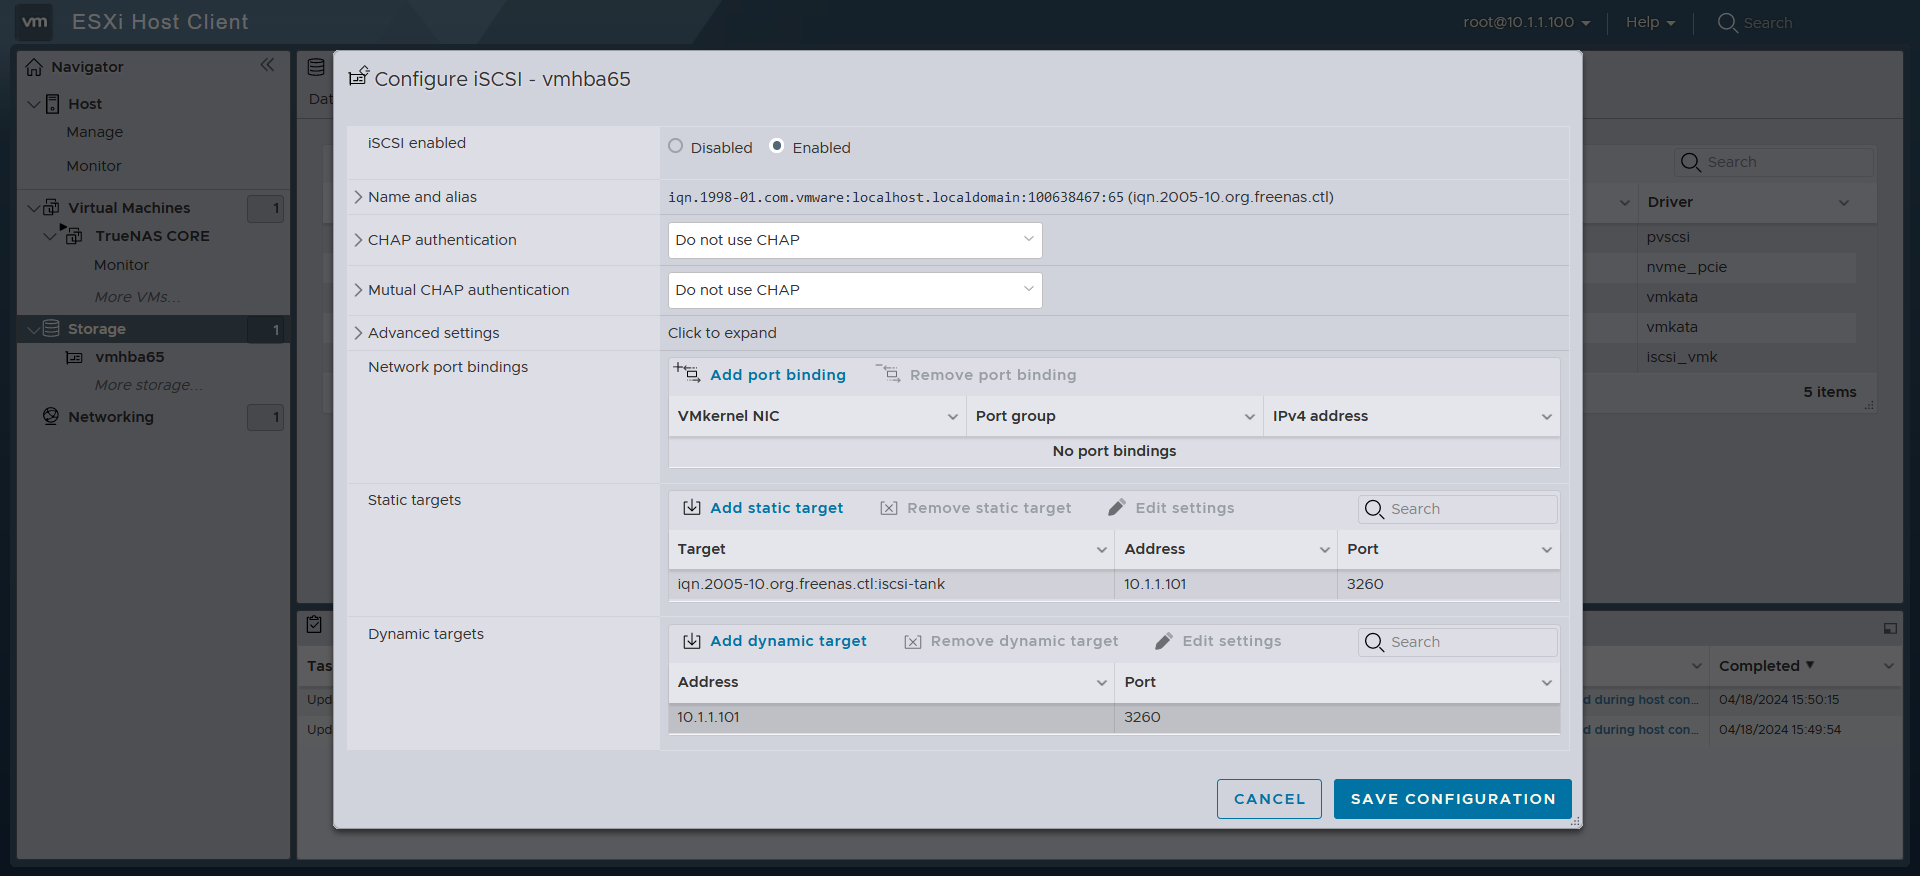The height and width of the screenshot is (876, 1920).
Task: Click the Remove static target icon
Action: click(x=888, y=508)
